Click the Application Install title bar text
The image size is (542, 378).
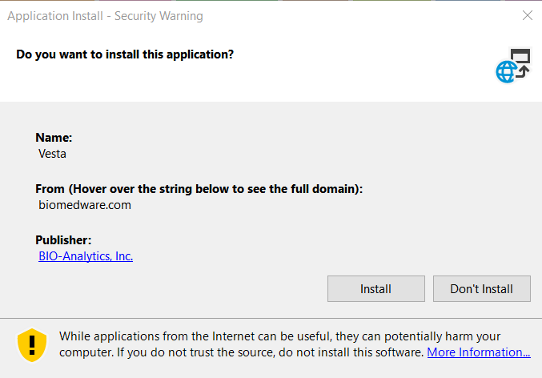click(x=105, y=16)
